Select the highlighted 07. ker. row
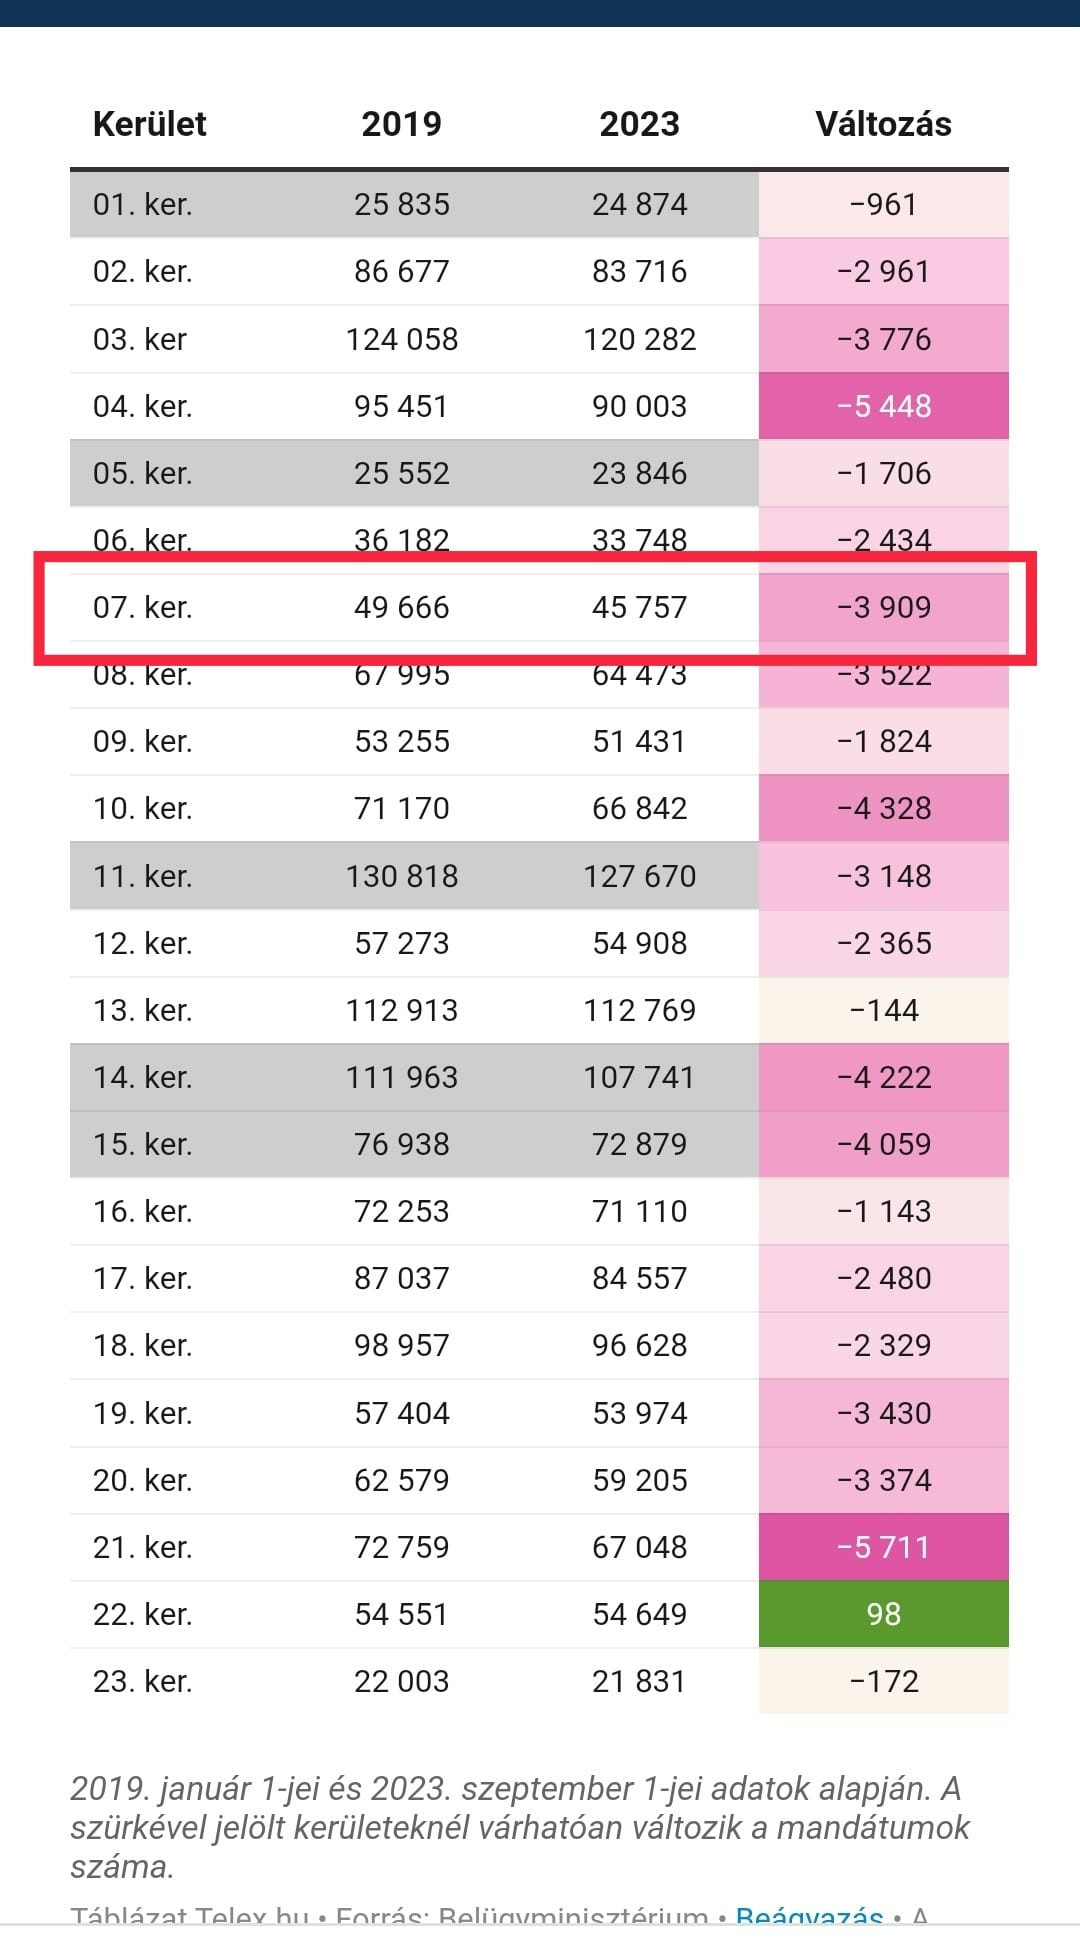Screen dimensions: 1080x1945 [x=539, y=607]
